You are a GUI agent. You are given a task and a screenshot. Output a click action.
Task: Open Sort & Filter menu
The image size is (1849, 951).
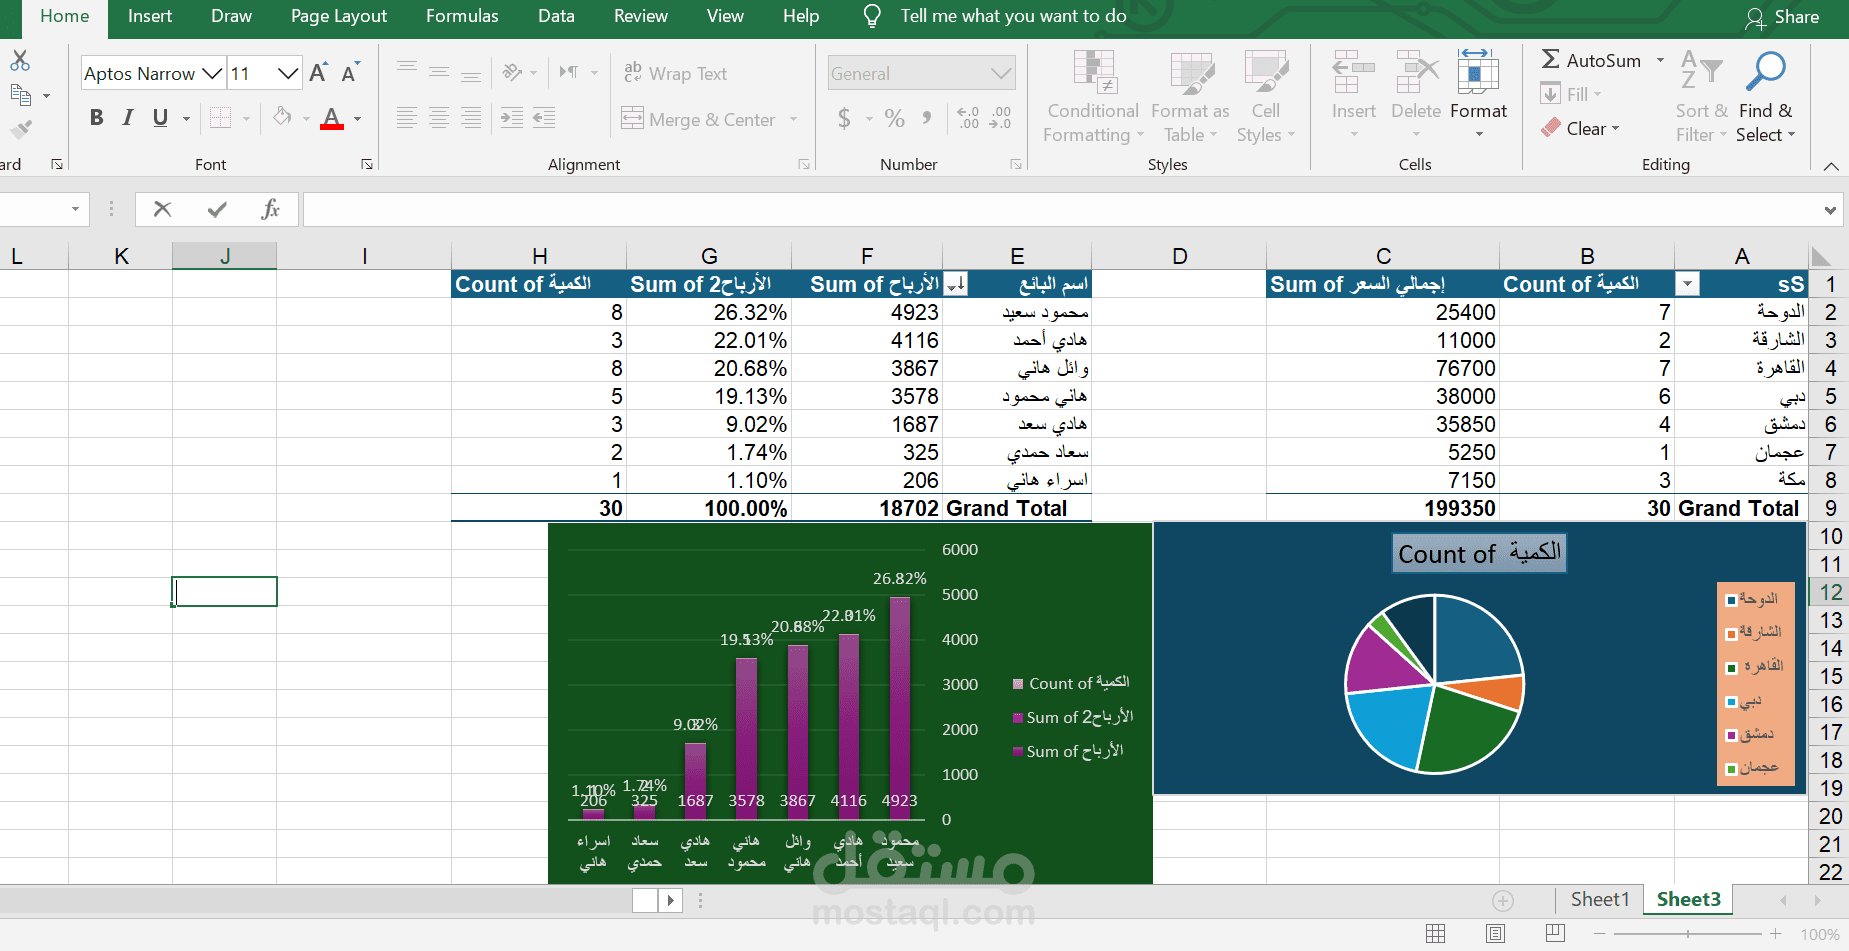coord(1702,96)
